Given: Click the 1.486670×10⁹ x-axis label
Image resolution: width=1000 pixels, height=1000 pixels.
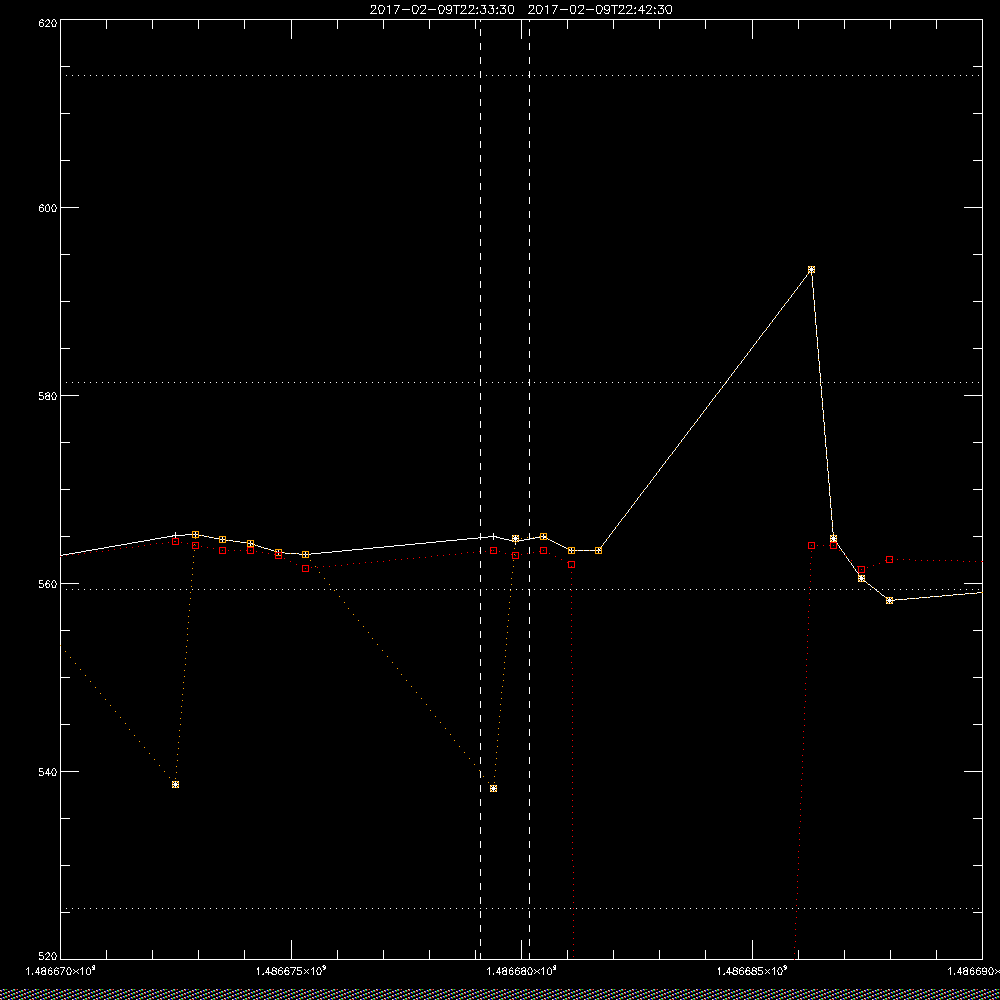Looking at the screenshot, I should point(61,971).
